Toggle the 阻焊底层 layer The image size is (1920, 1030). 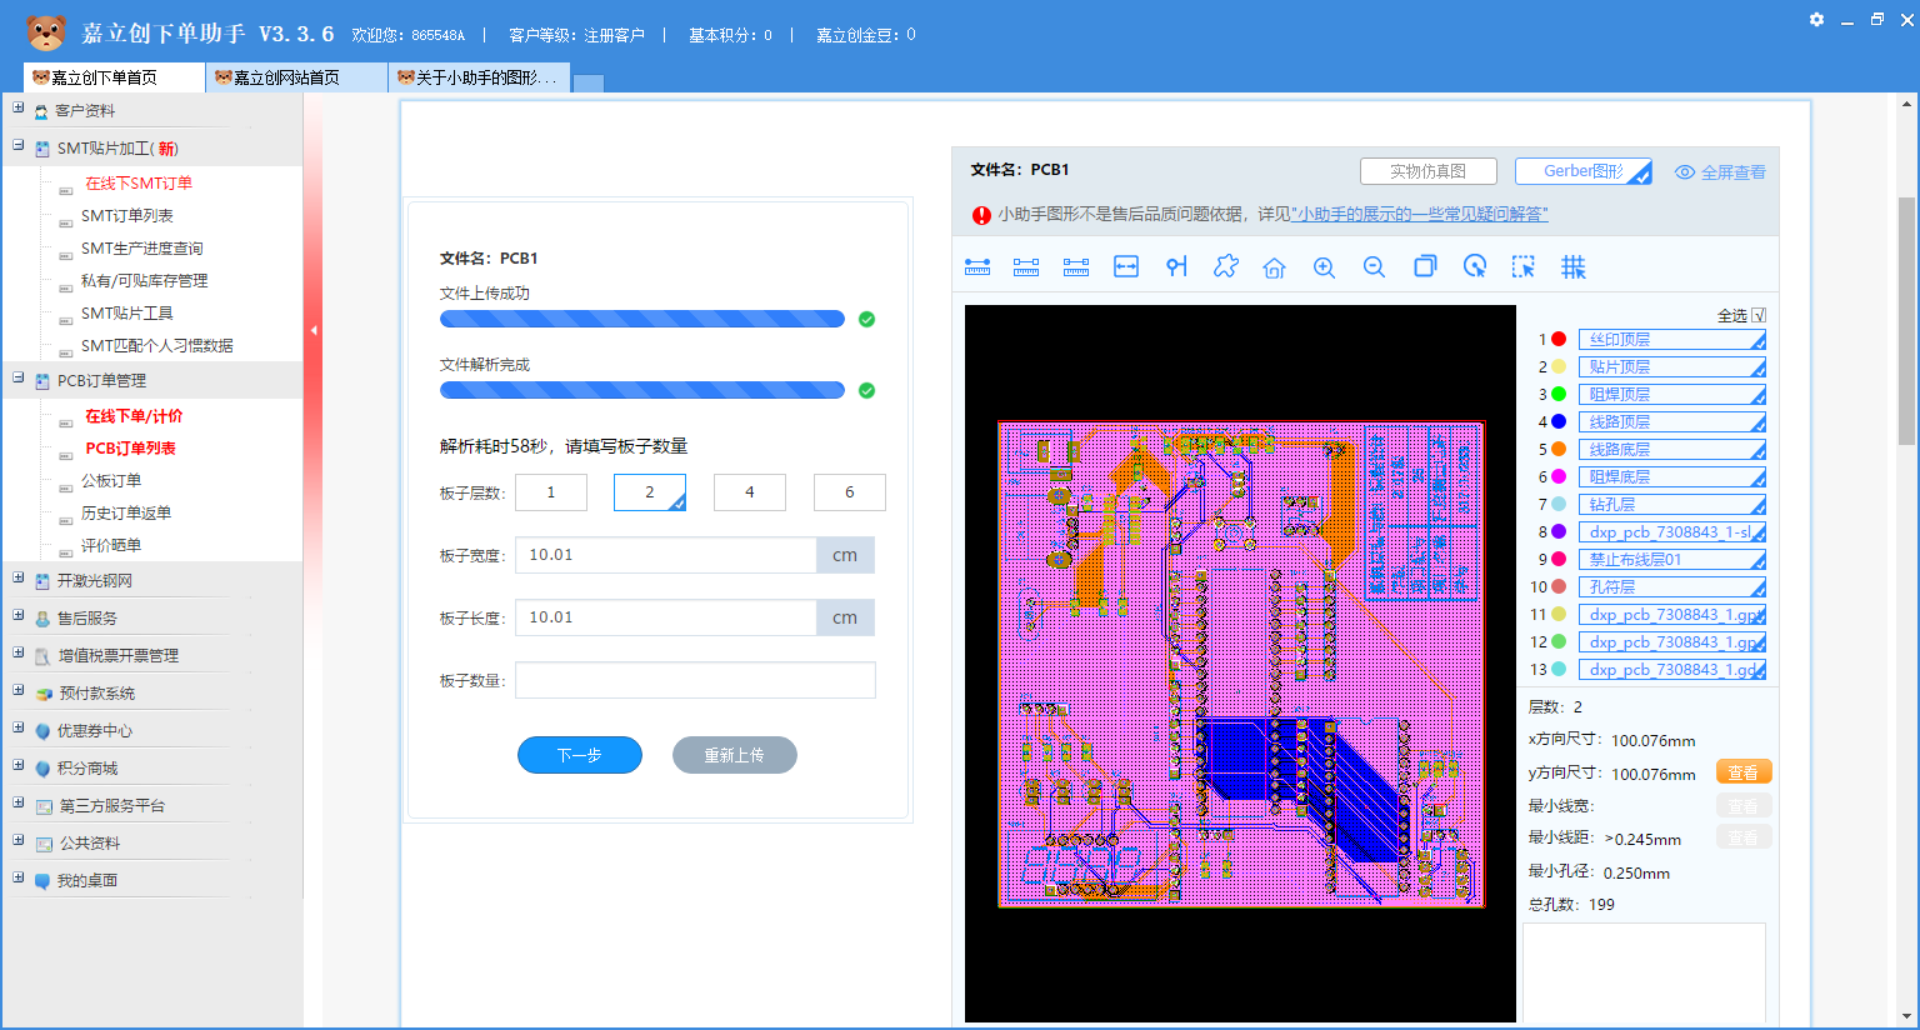click(x=1671, y=477)
